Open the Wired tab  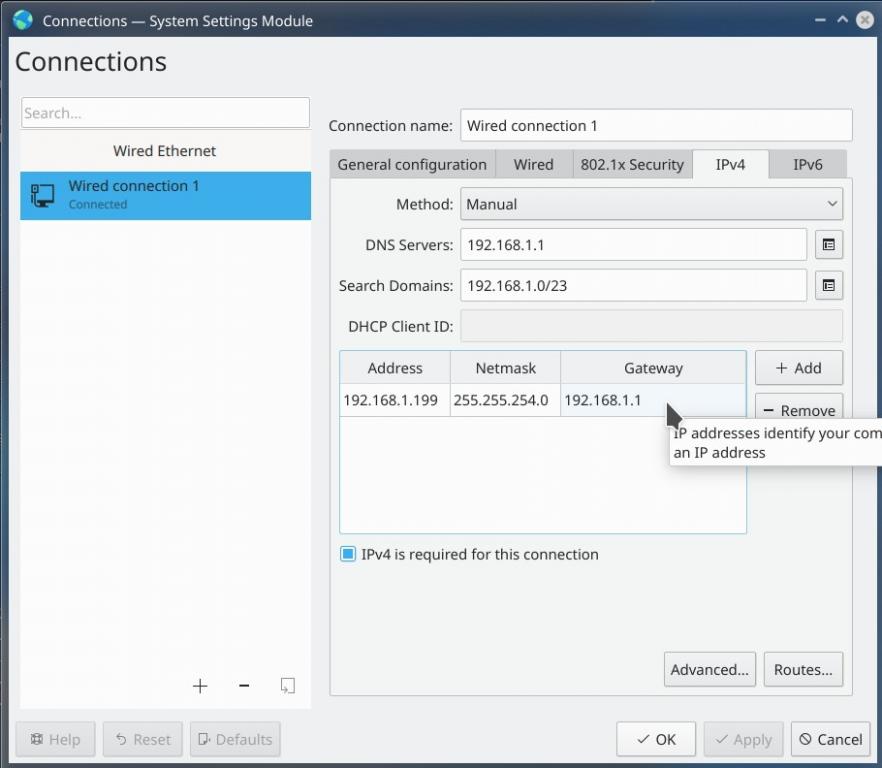coord(533,165)
